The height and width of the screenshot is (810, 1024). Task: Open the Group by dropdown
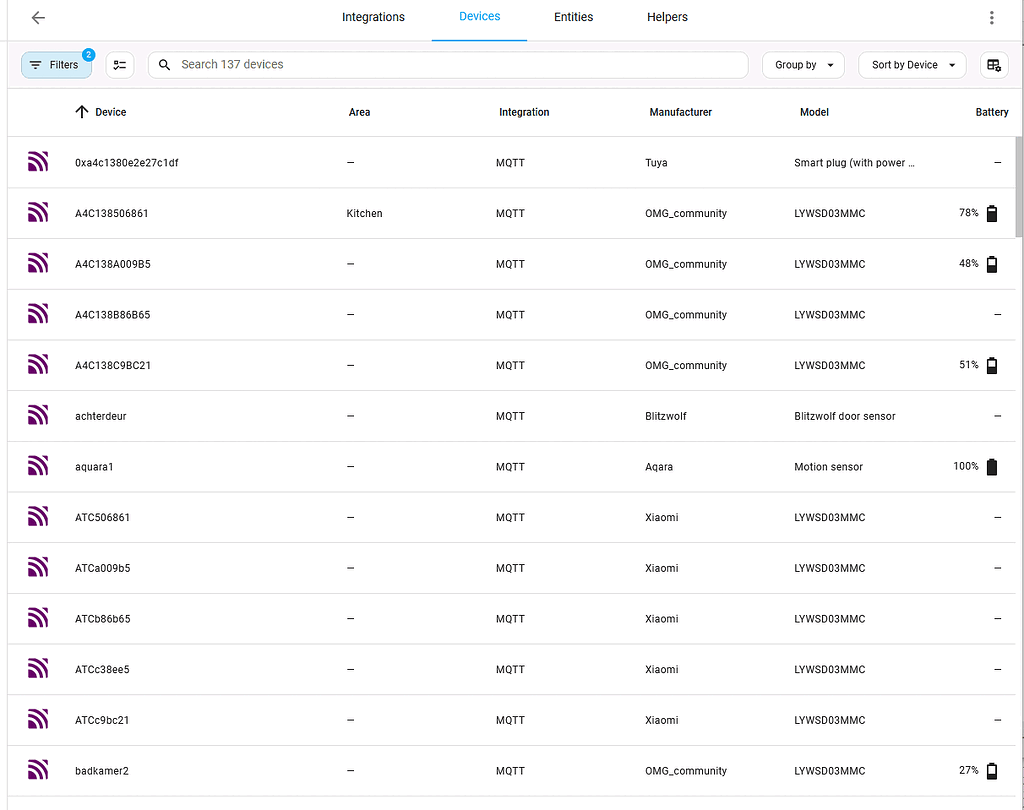point(803,64)
